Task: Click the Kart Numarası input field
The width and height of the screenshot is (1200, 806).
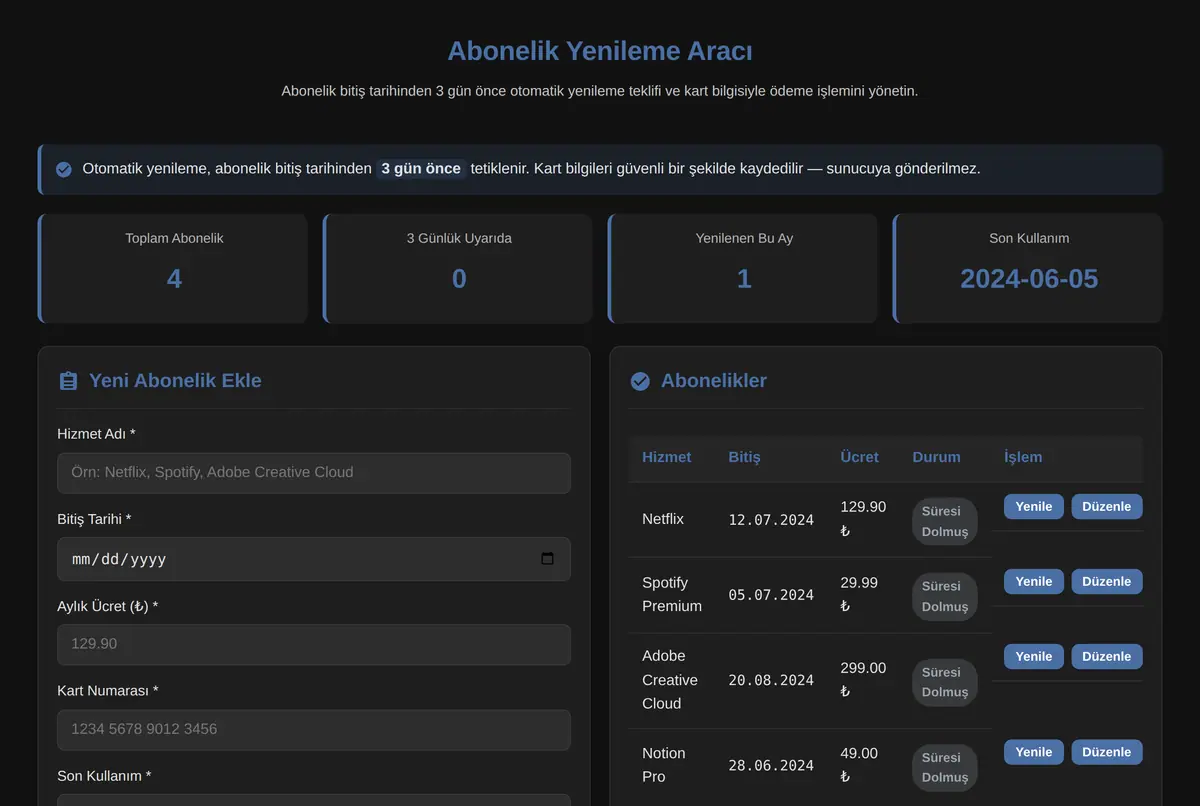Action: tap(314, 729)
